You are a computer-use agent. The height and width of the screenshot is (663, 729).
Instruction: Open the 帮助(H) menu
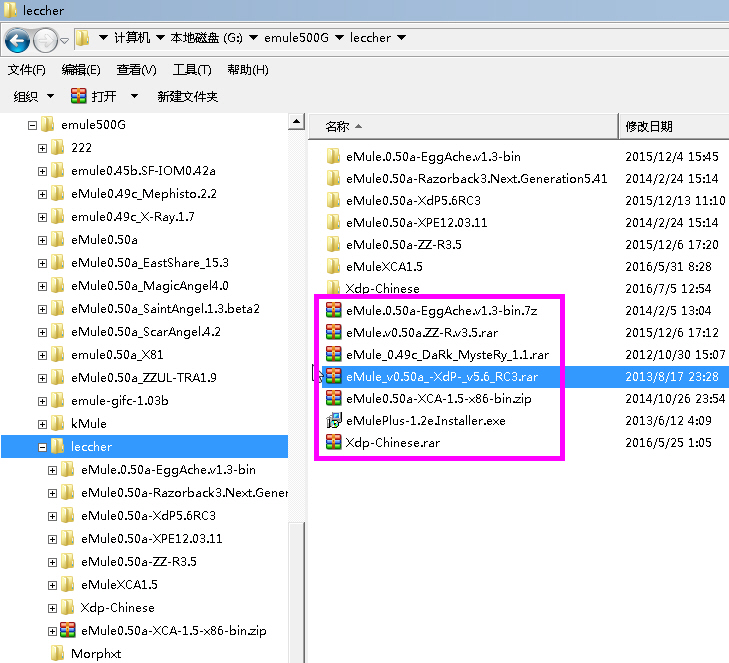pyautogui.click(x=248, y=70)
